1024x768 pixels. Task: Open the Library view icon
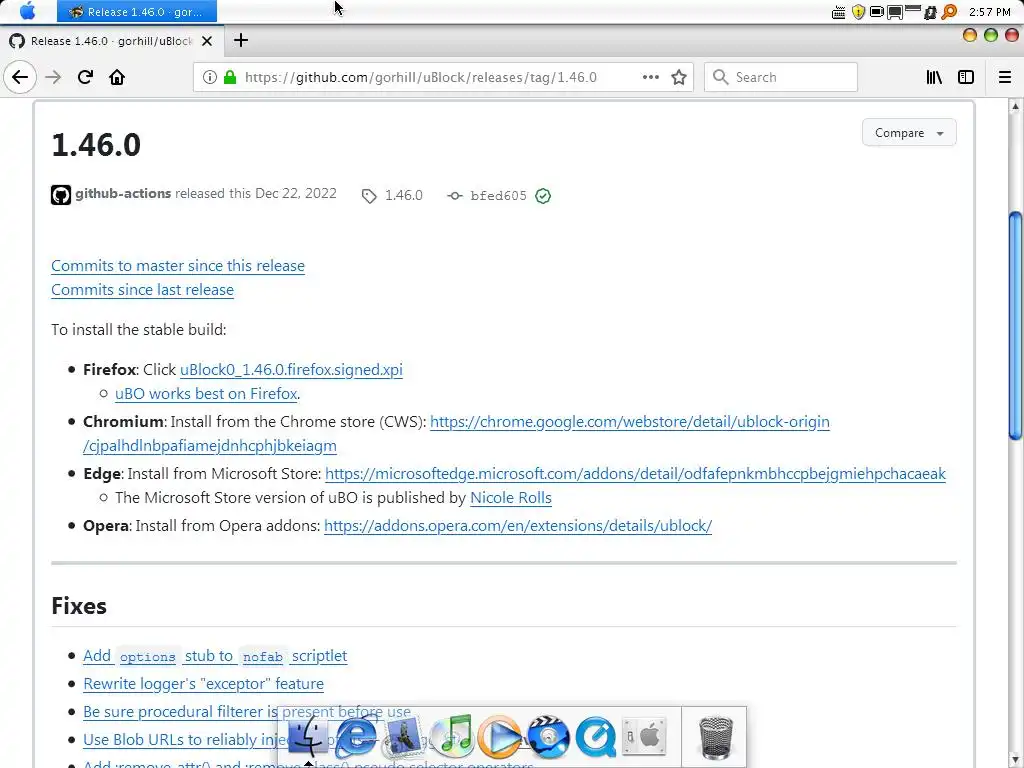point(934,77)
